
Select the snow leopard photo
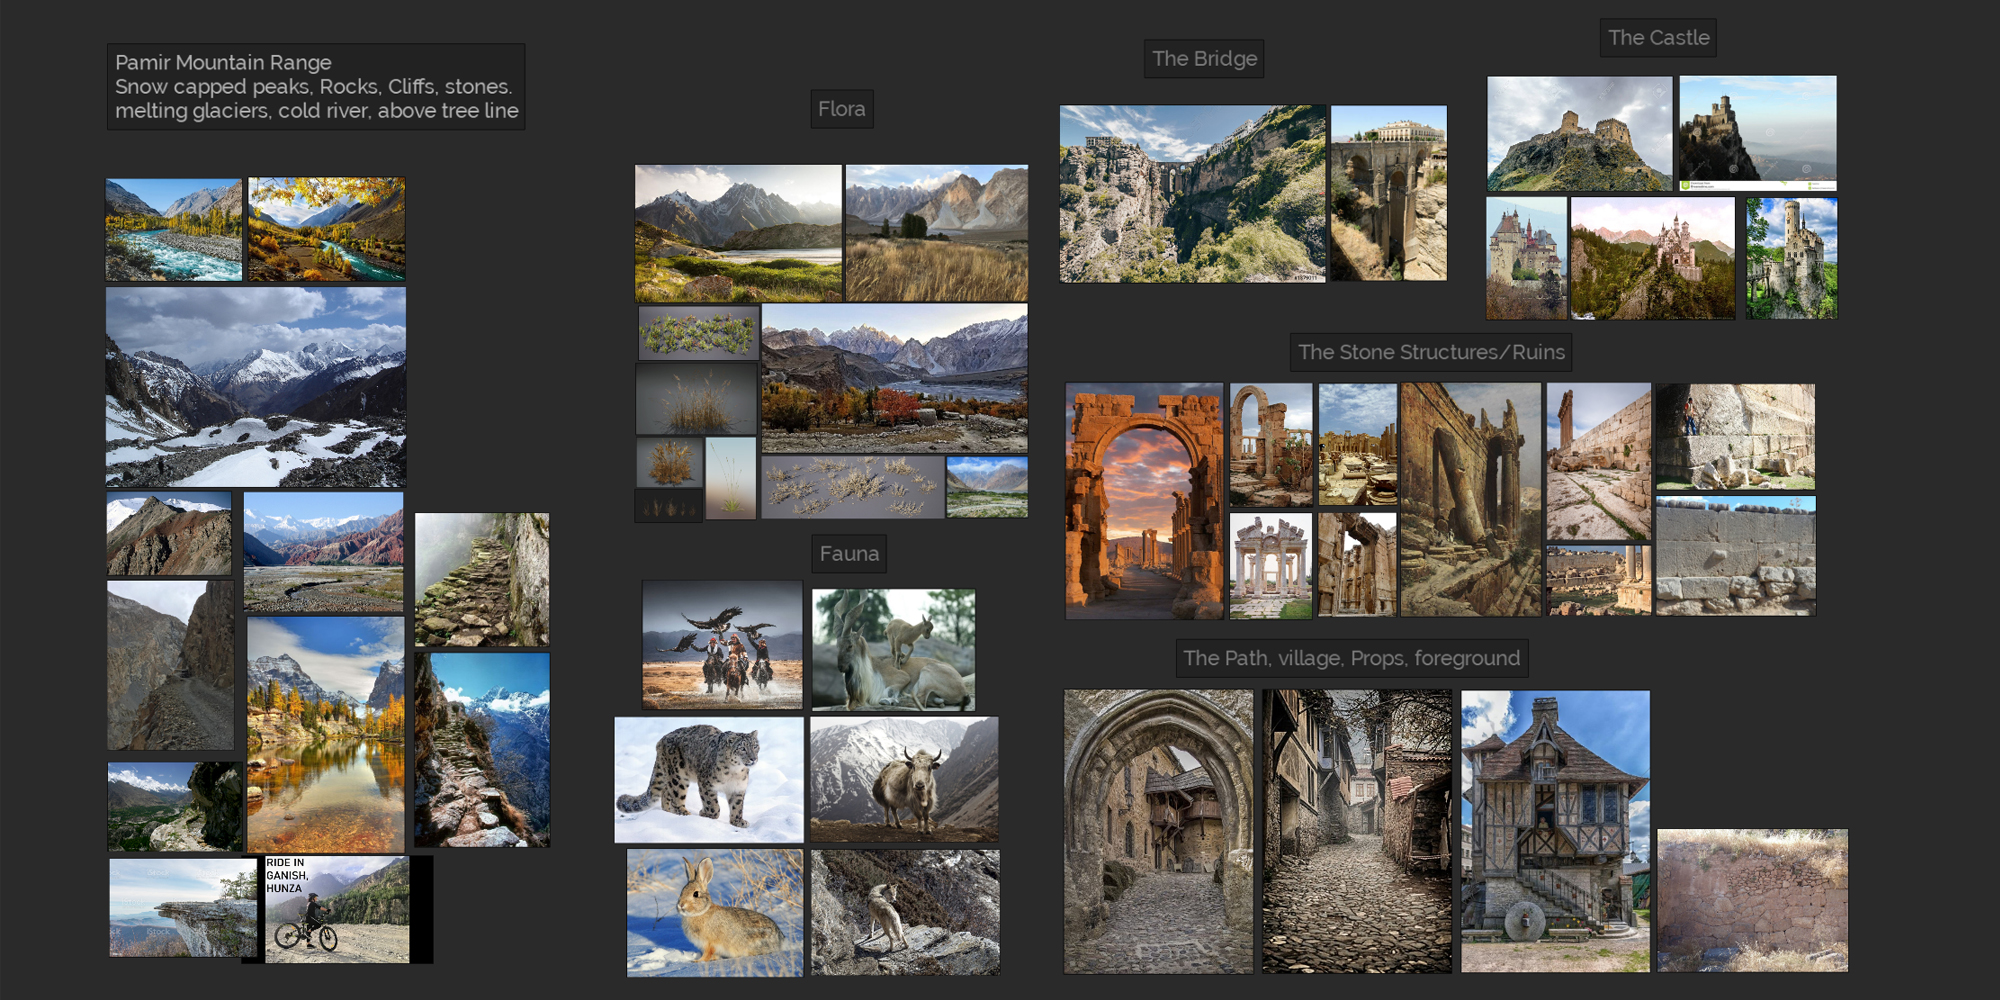[708, 779]
